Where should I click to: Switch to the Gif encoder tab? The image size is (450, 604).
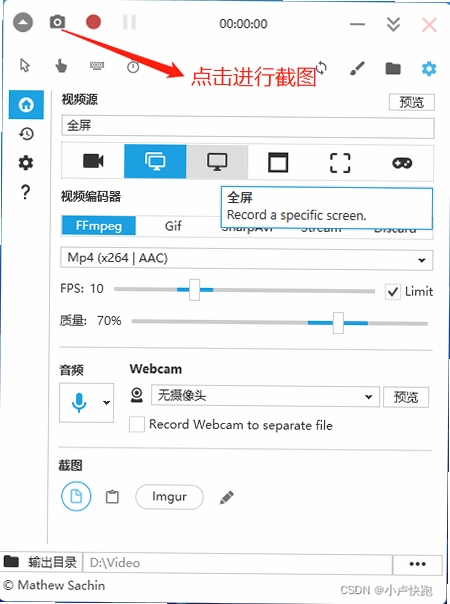click(173, 226)
